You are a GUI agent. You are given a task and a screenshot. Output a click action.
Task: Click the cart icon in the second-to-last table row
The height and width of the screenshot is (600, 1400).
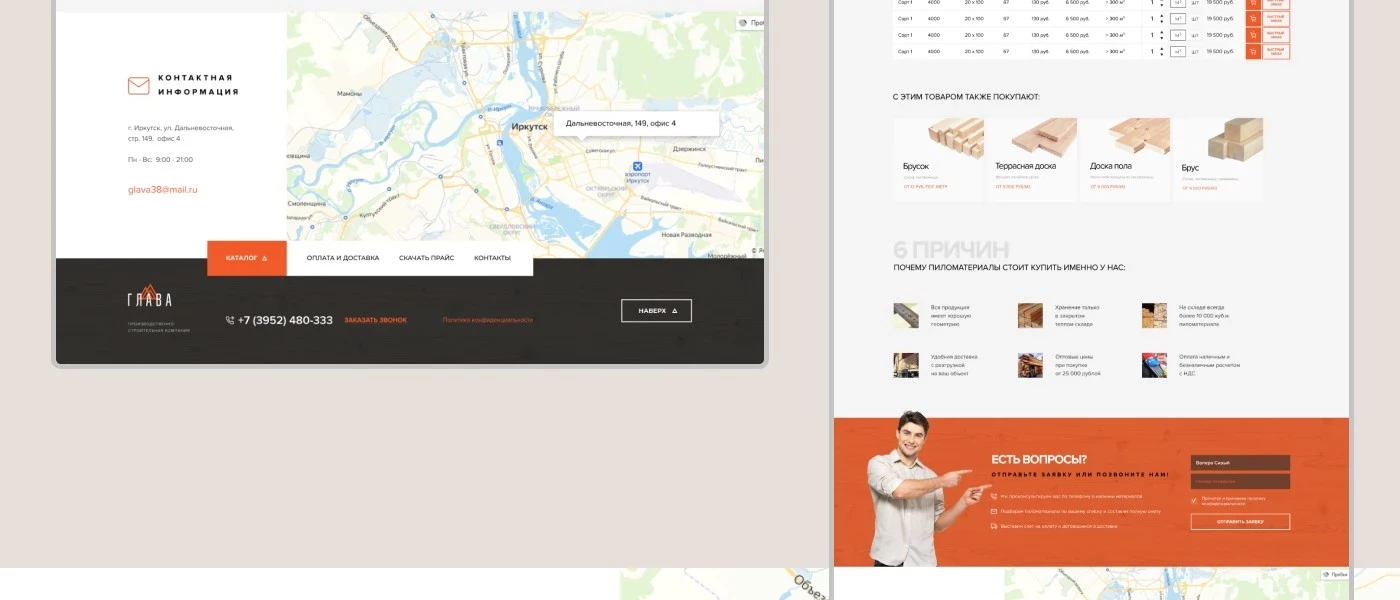[x=1252, y=35]
